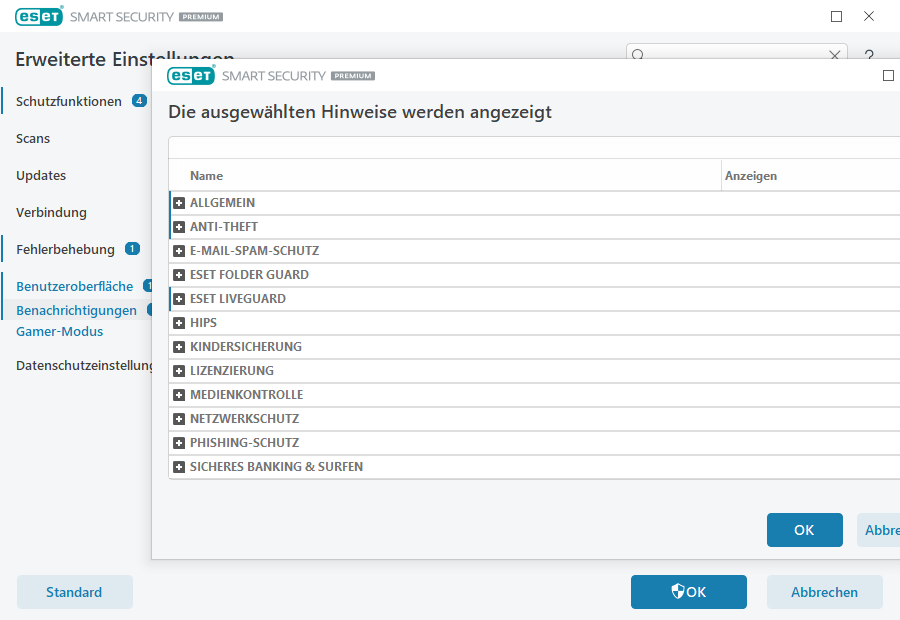The width and height of the screenshot is (900, 620).
Task: Expand ESET LIVEGUARD plus icon
Action: click(180, 299)
